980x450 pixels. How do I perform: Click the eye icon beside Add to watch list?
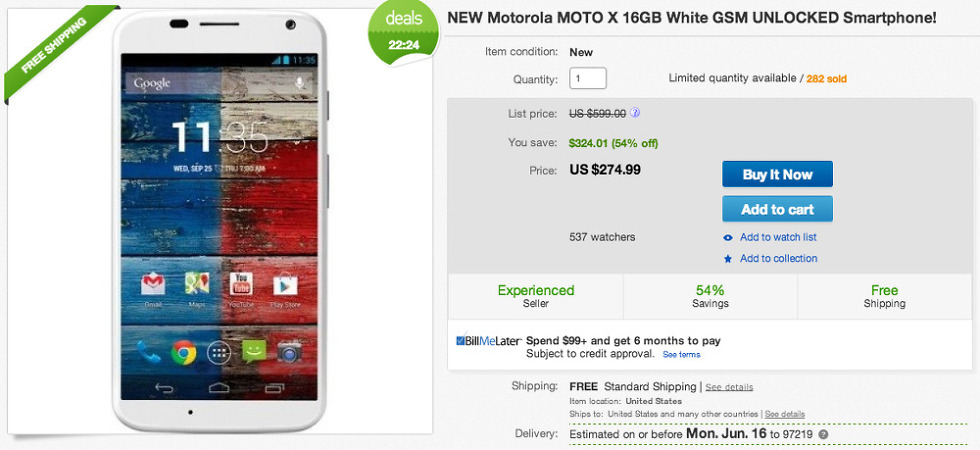(728, 238)
